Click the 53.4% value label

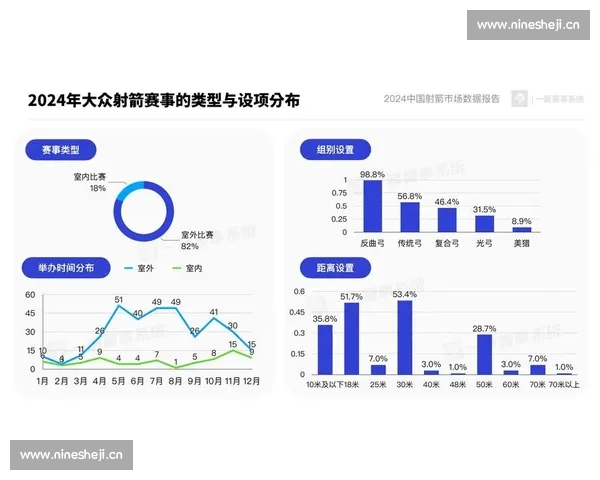pyautogui.click(x=405, y=294)
